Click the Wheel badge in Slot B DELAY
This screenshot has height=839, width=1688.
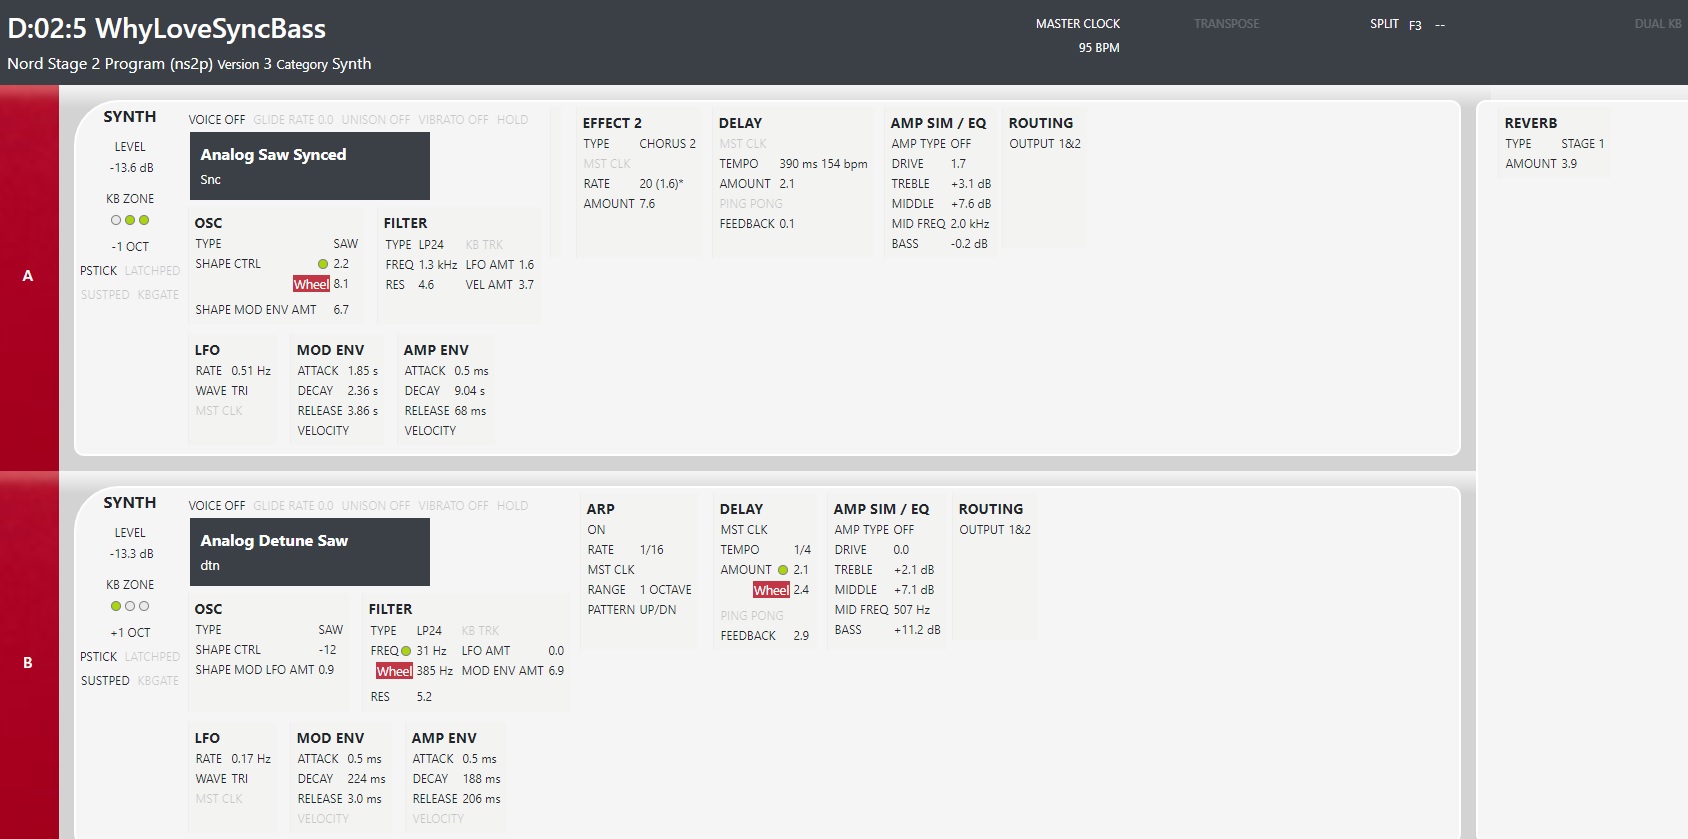771,590
